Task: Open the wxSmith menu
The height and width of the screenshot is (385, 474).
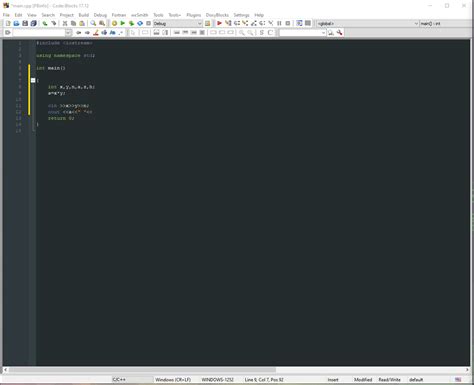Action: click(139, 15)
